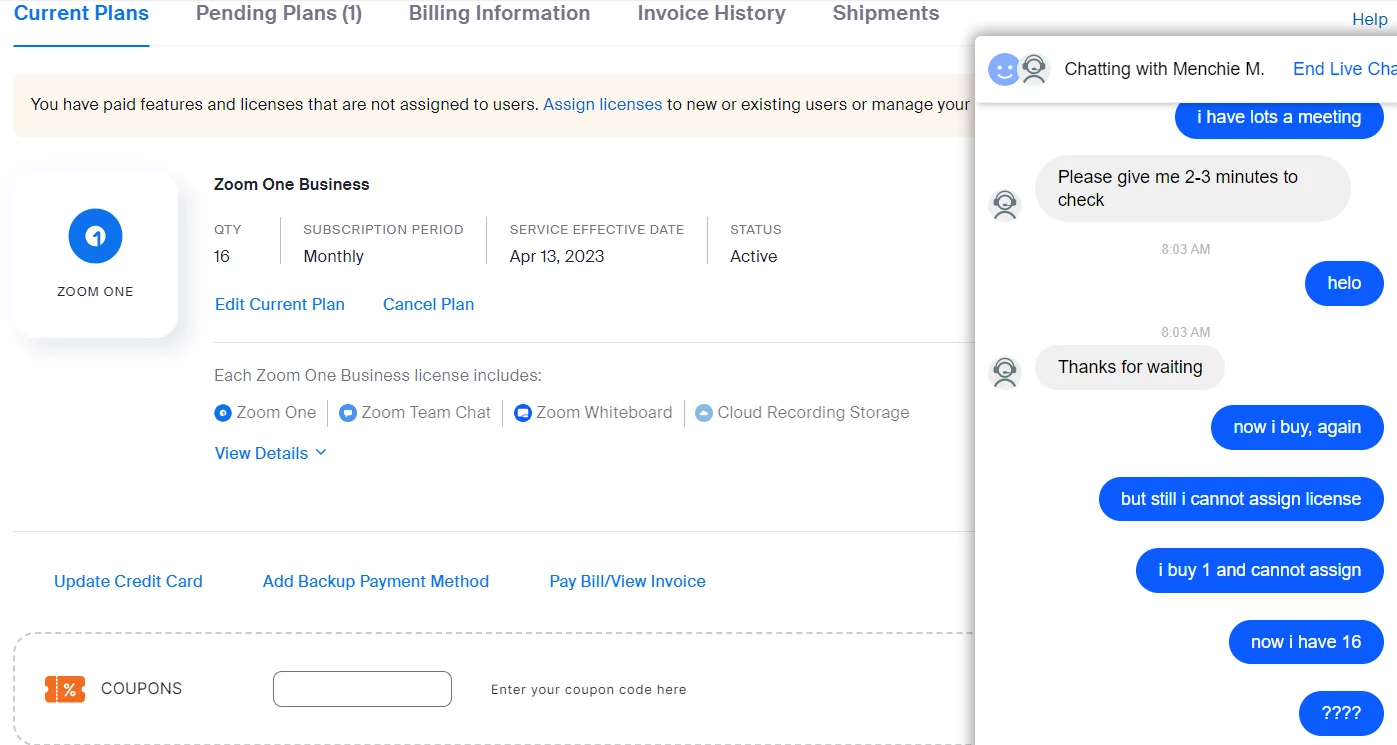Click 'Enter your coupon code here' hint
This screenshot has width=1397, height=745.
(x=589, y=690)
